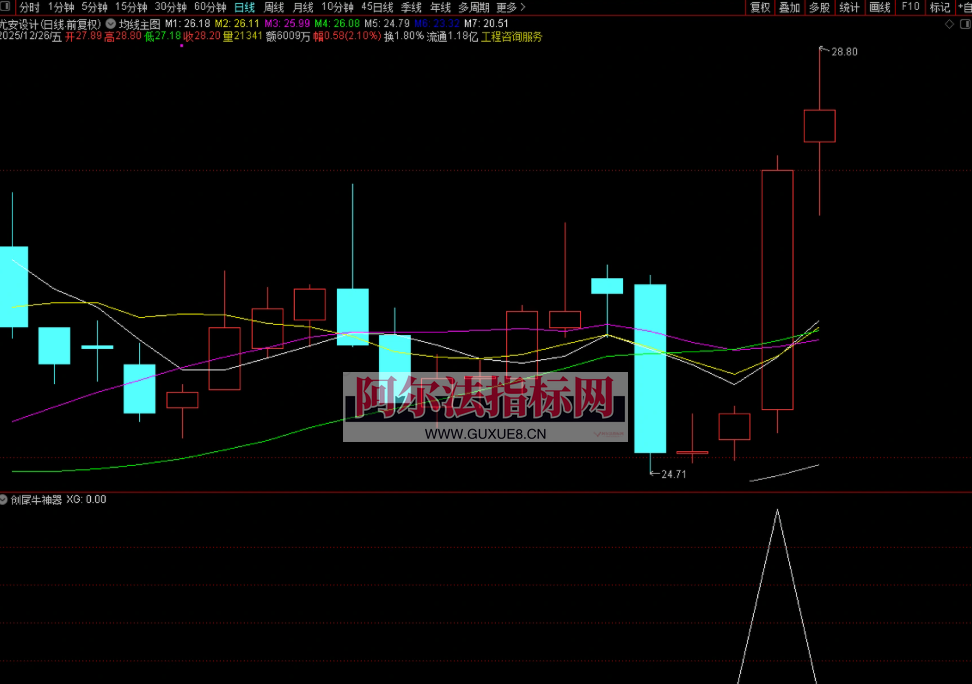The image size is (972, 684).
Task: Open the 分时 intraday view
Action: tap(30, 7)
